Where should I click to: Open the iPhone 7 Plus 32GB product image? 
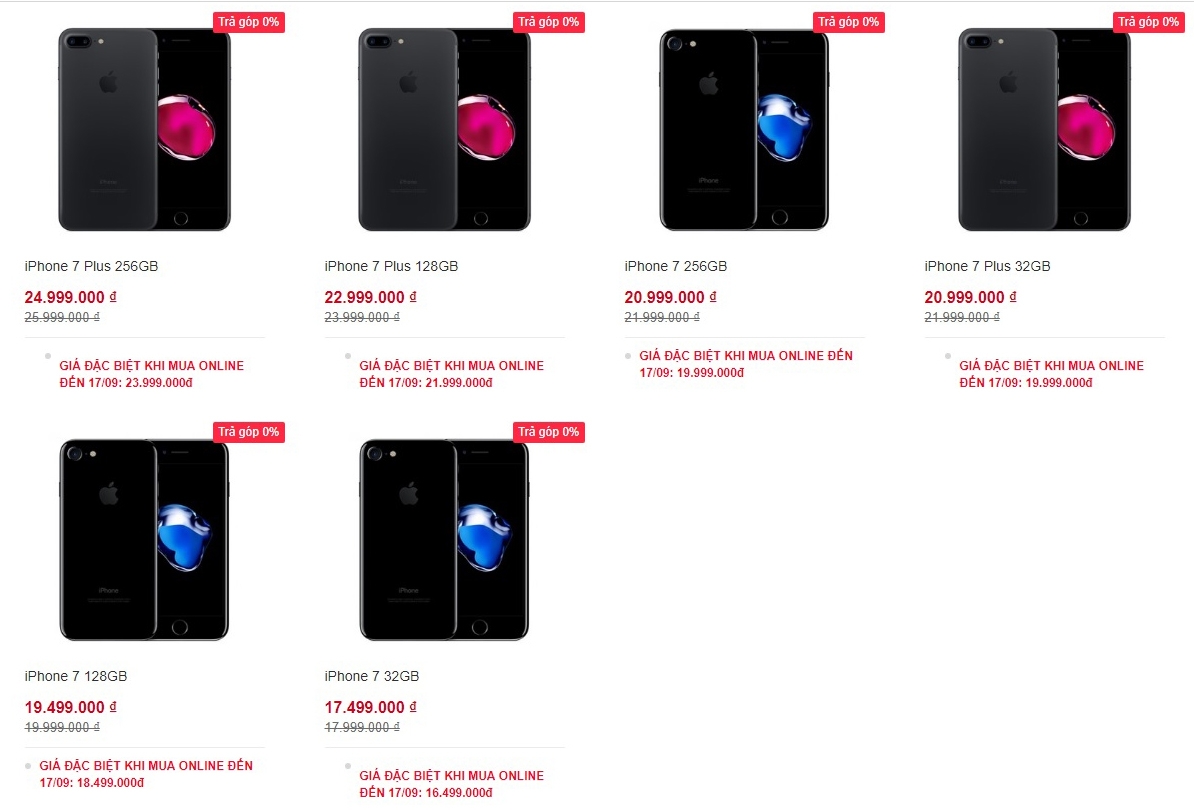(x=1045, y=129)
